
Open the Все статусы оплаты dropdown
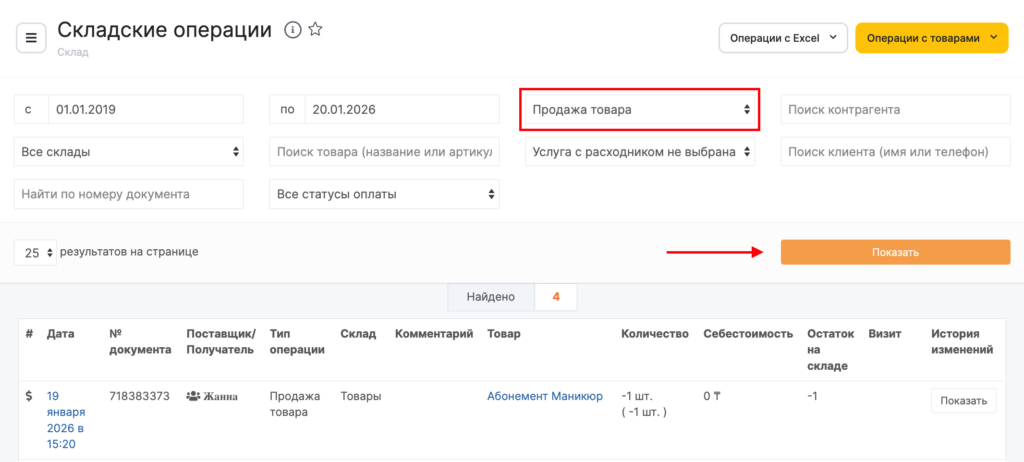384,194
